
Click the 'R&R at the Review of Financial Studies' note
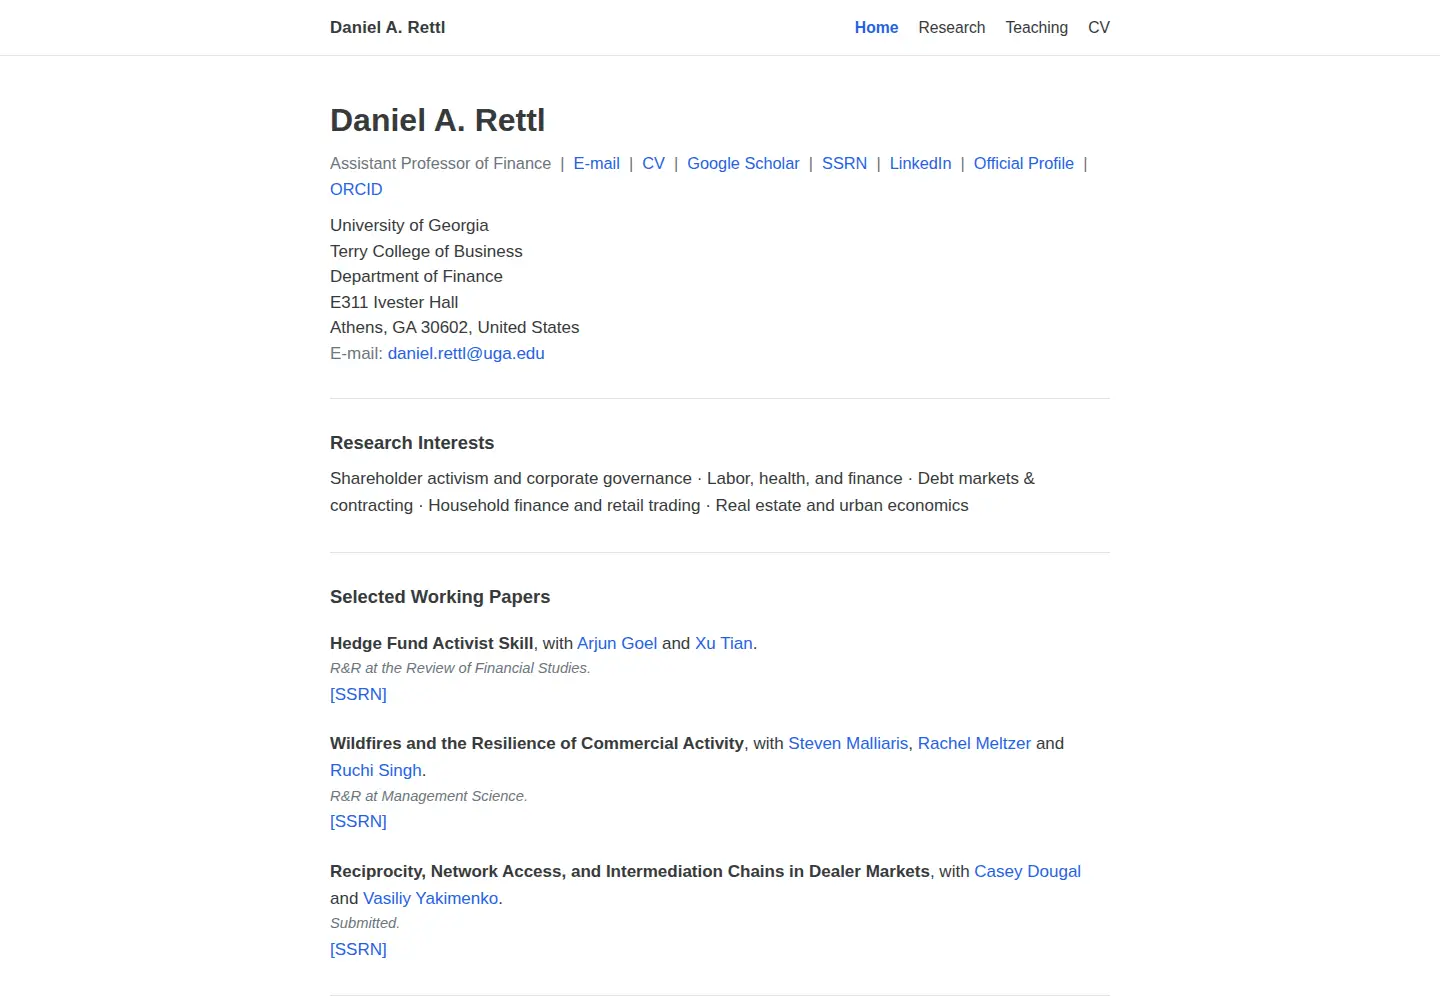coord(460,669)
